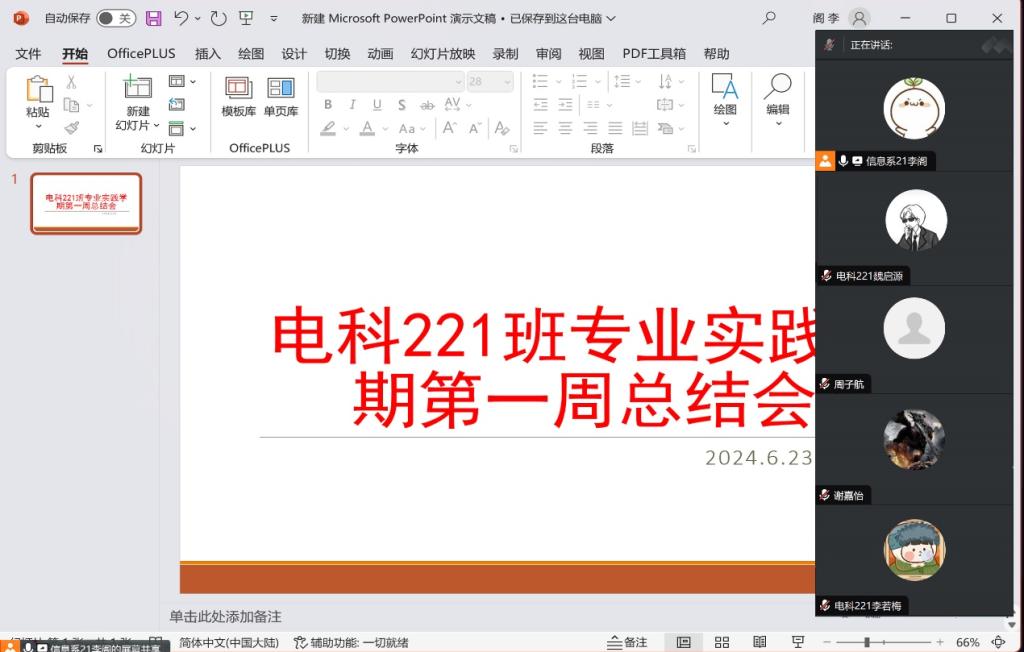Viewport: 1024px width, 652px height.
Task: Switch to slide sorter view
Action: click(721, 642)
